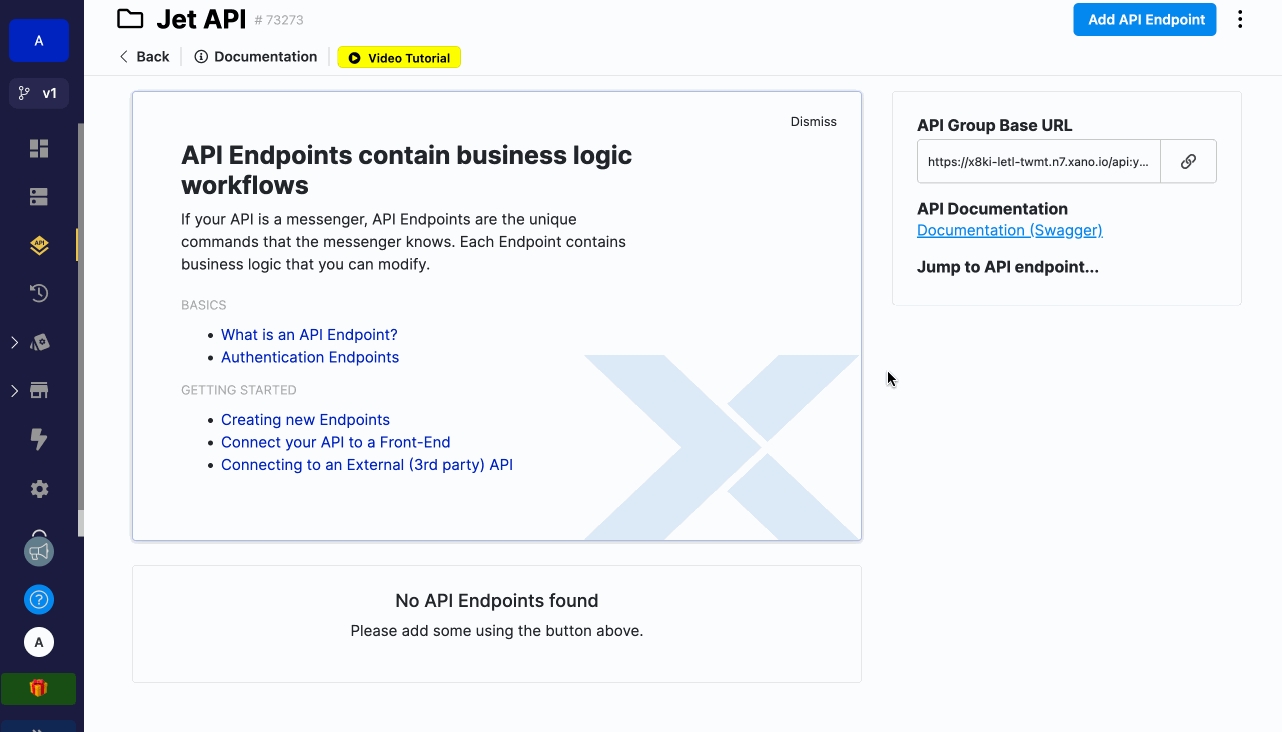Screen dimensions: 1282x732
Task: Open settings gear icon in sidebar
Action: [x=39, y=489]
